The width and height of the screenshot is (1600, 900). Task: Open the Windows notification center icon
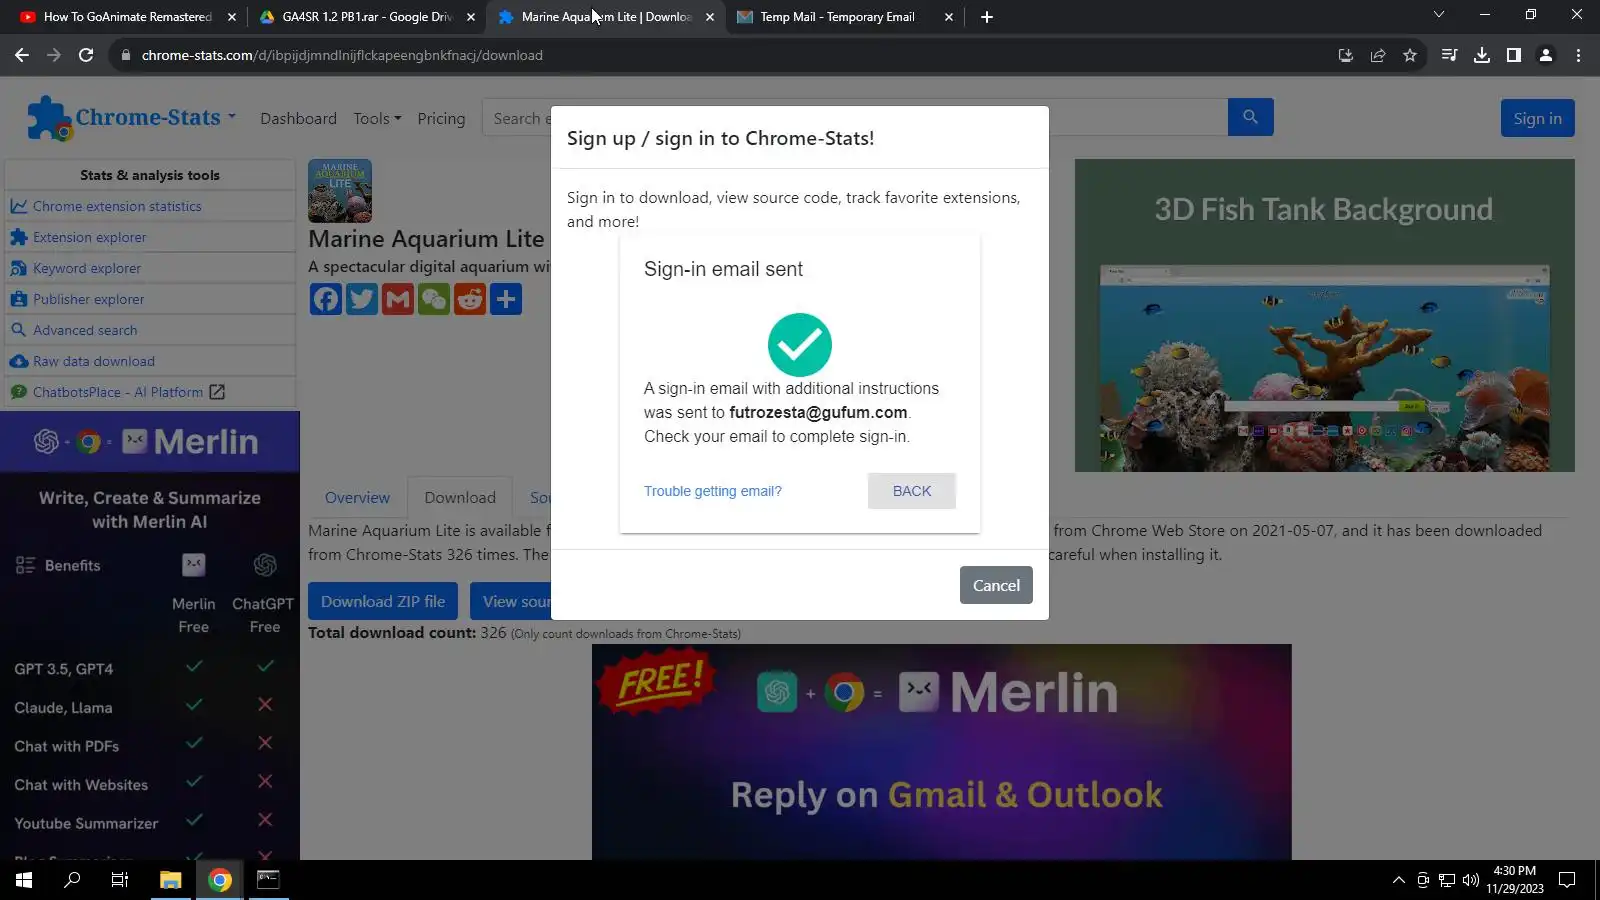(1567, 880)
